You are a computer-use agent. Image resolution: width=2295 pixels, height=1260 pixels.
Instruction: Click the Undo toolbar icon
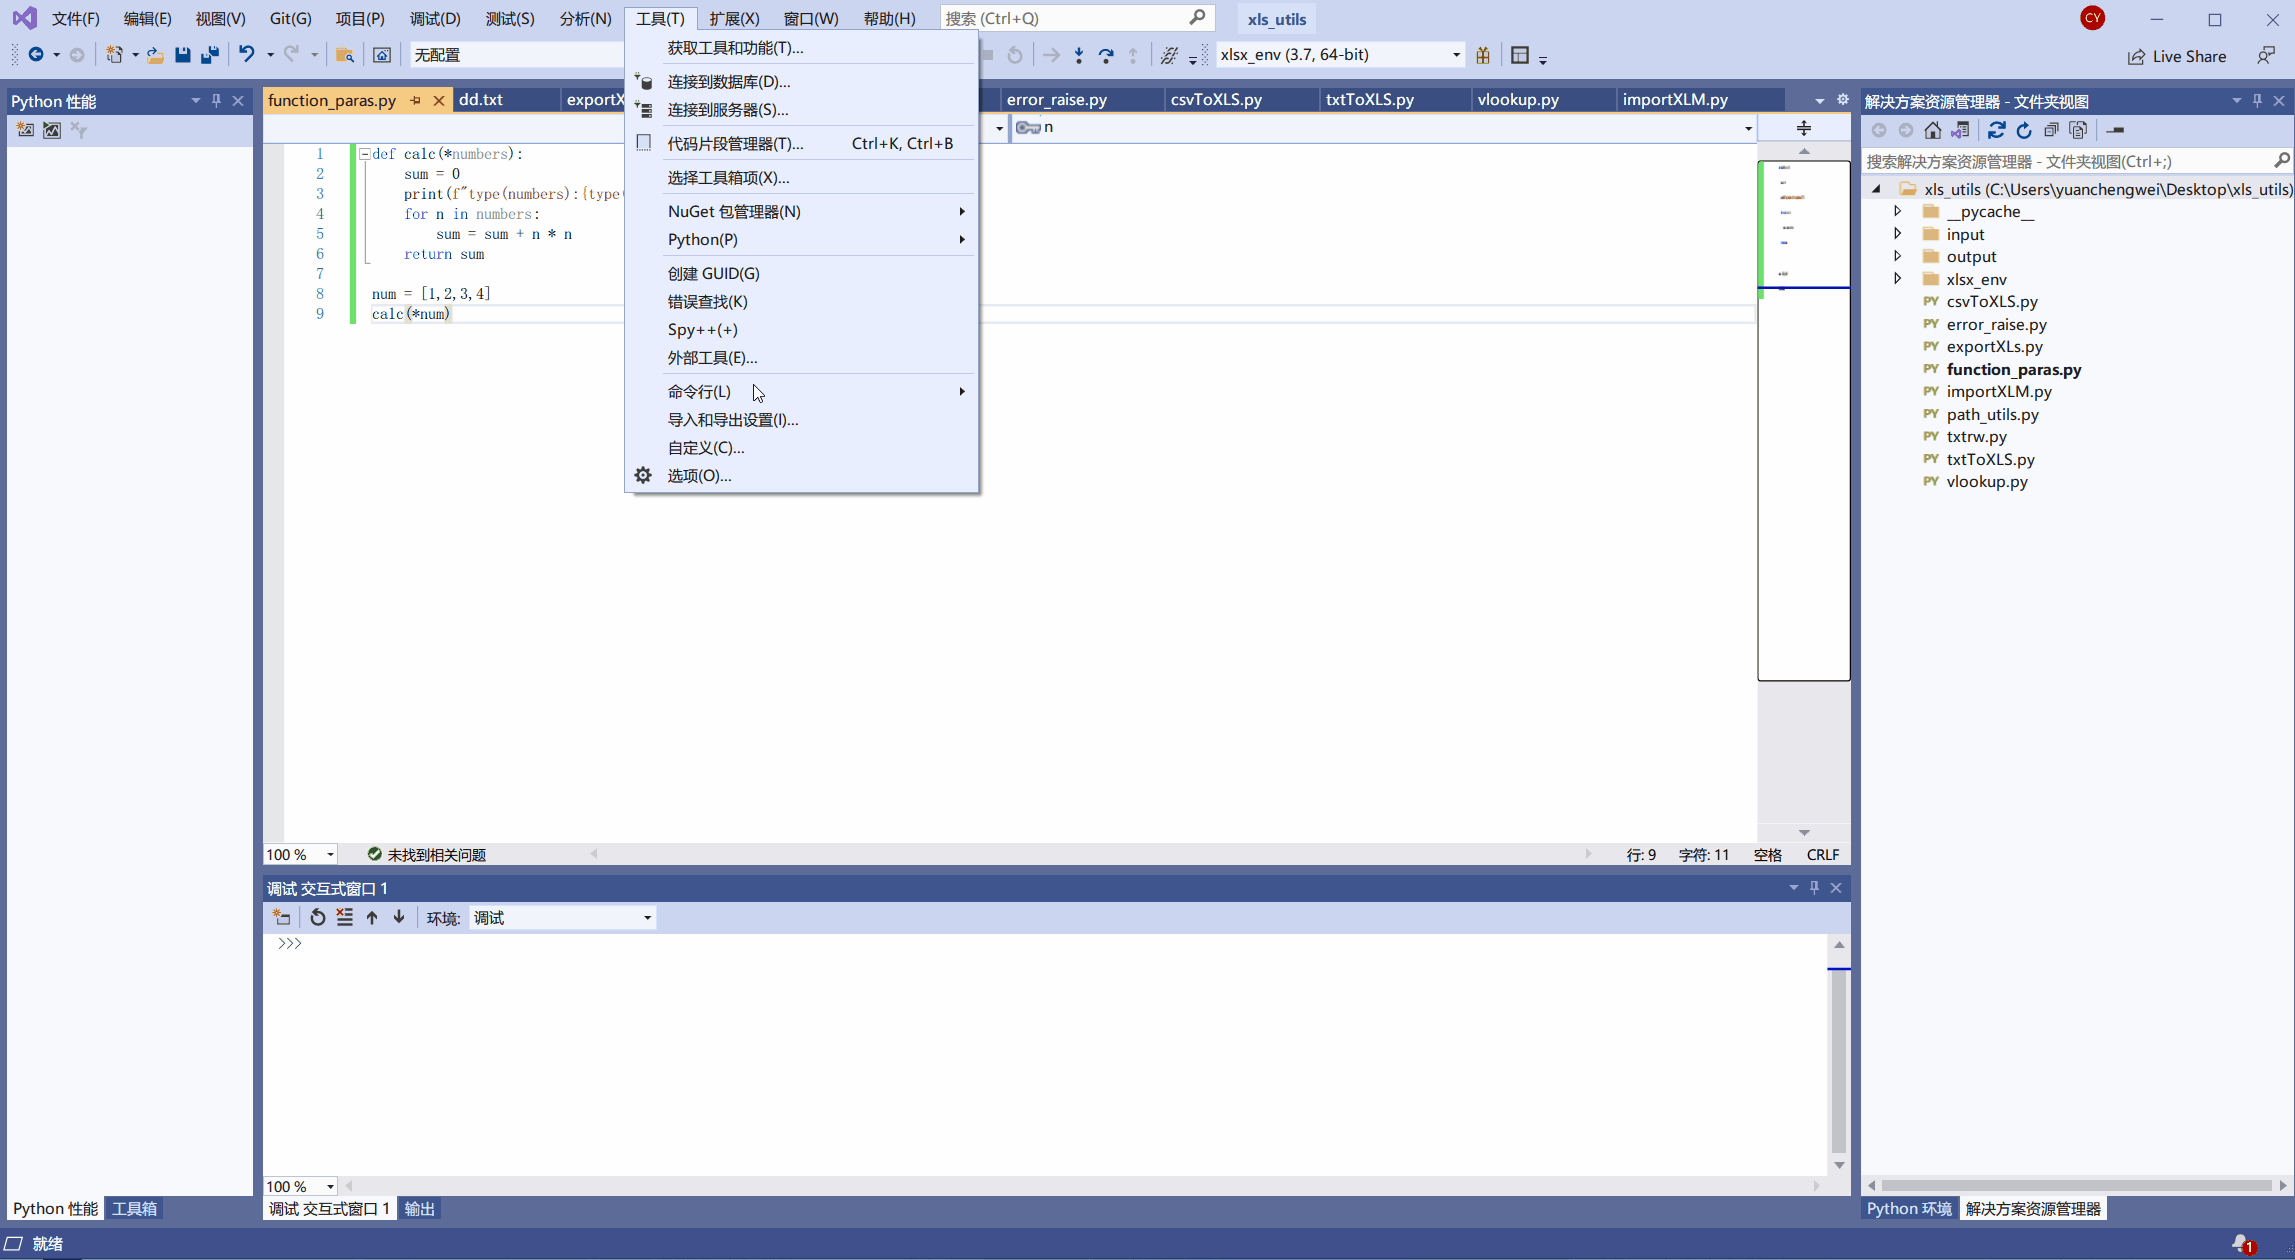pos(246,55)
